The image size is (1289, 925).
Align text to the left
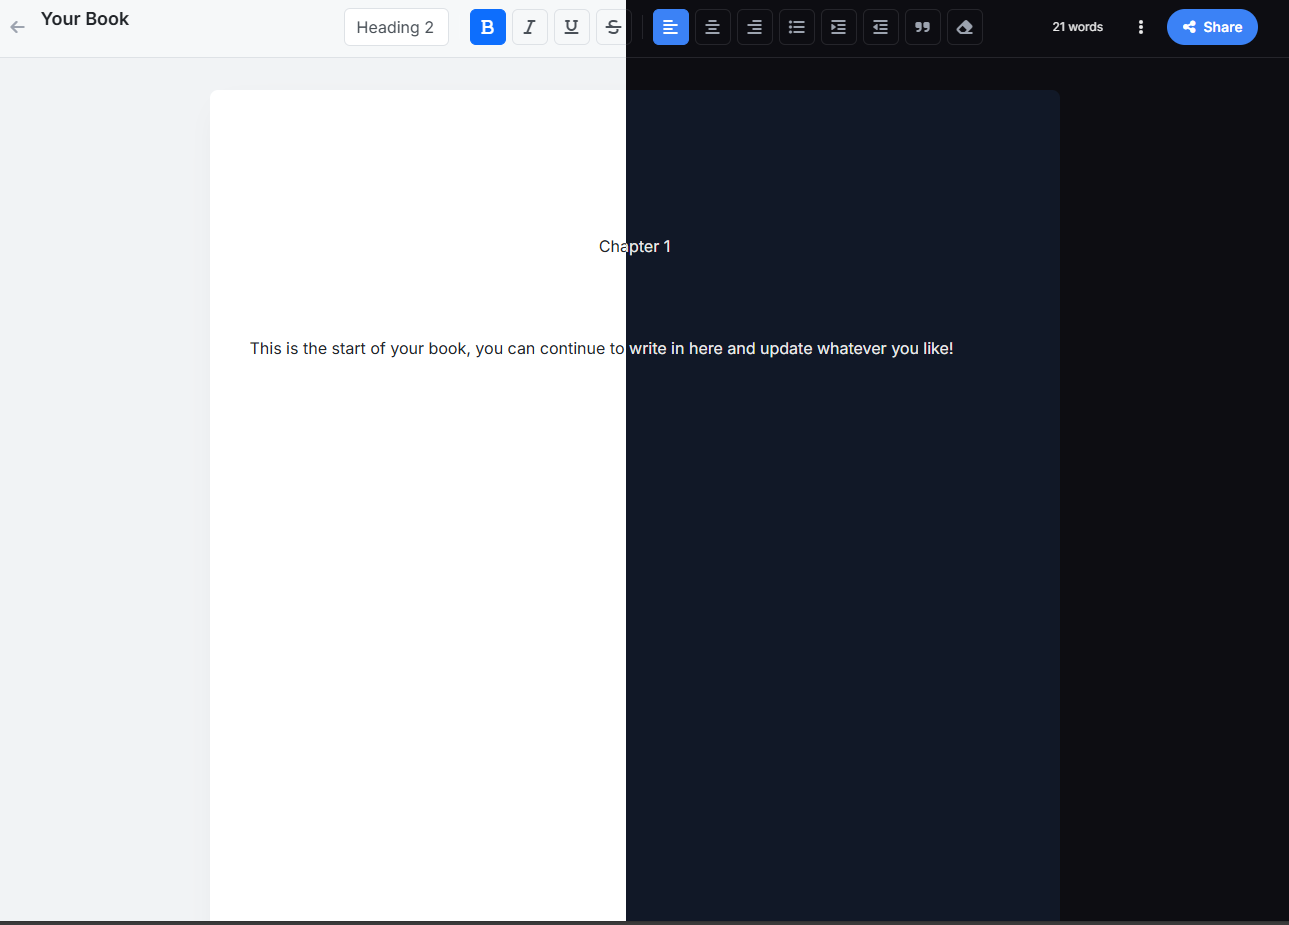coord(671,27)
